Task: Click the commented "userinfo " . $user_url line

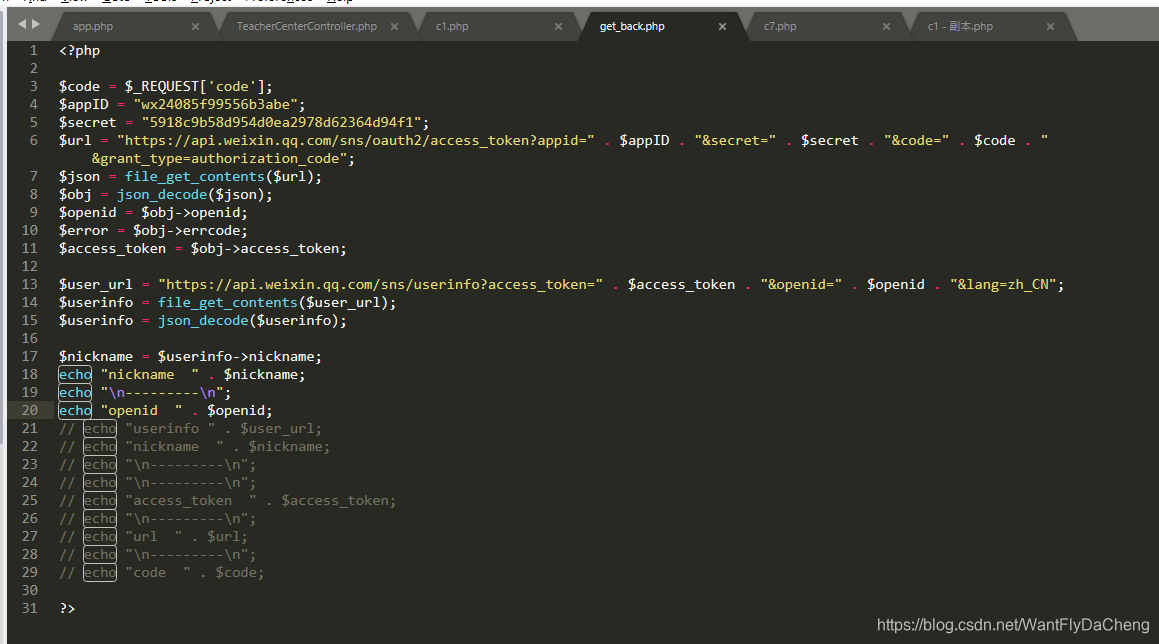Action: point(191,429)
